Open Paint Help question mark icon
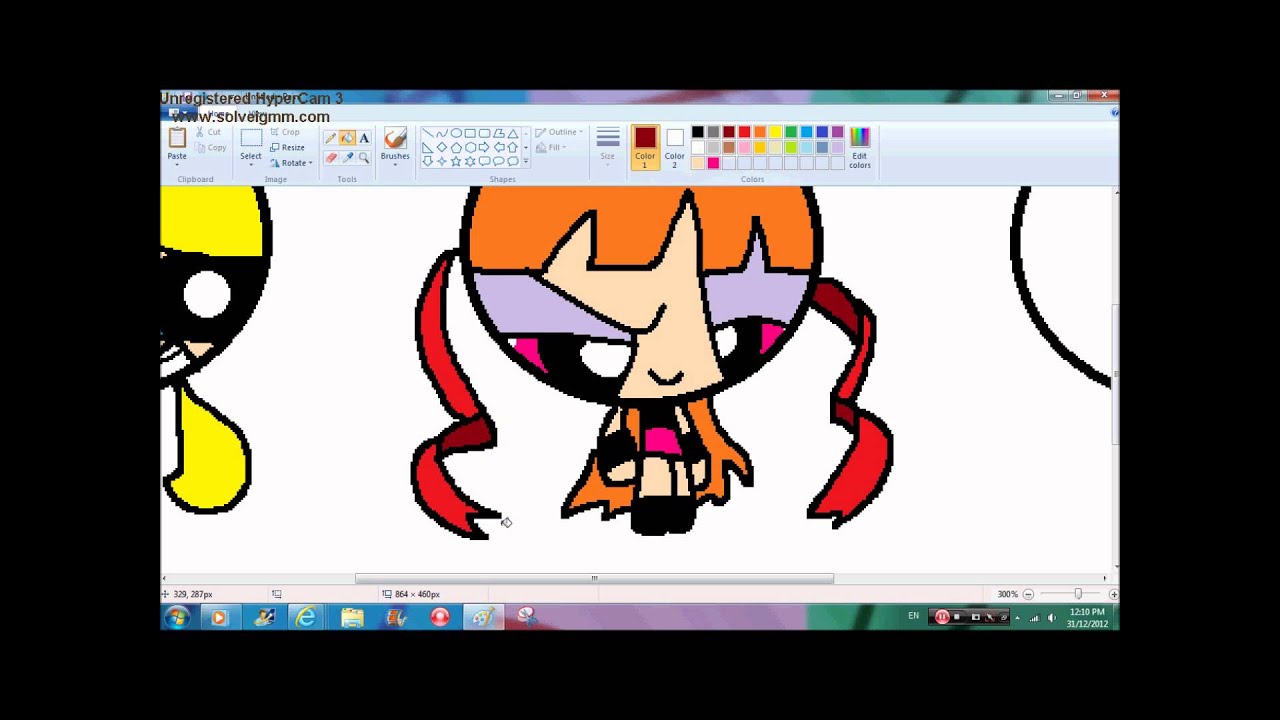The height and width of the screenshot is (720, 1280). (x=1114, y=112)
